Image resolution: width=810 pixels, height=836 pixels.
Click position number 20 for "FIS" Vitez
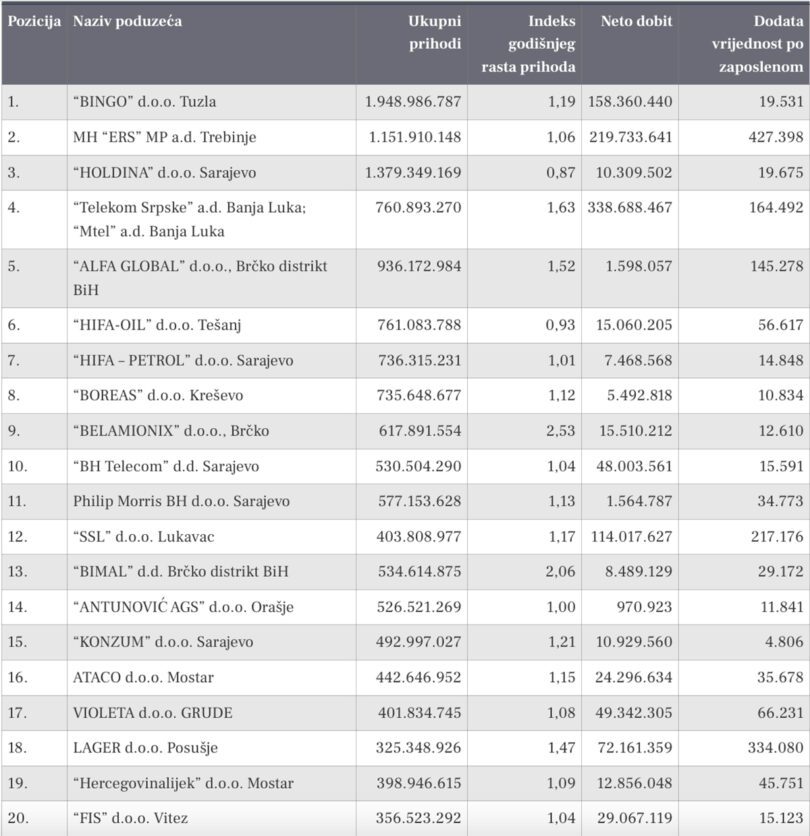[17, 818]
